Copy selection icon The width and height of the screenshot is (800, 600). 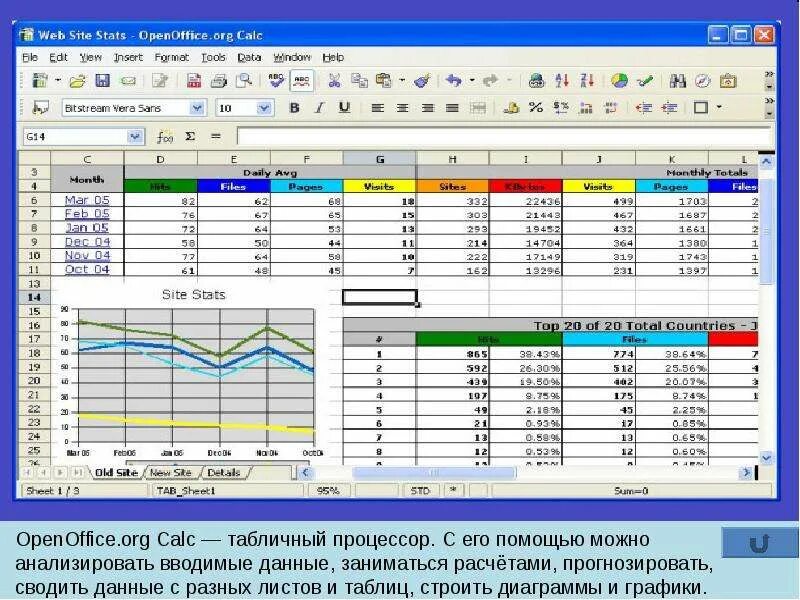coord(360,81)
